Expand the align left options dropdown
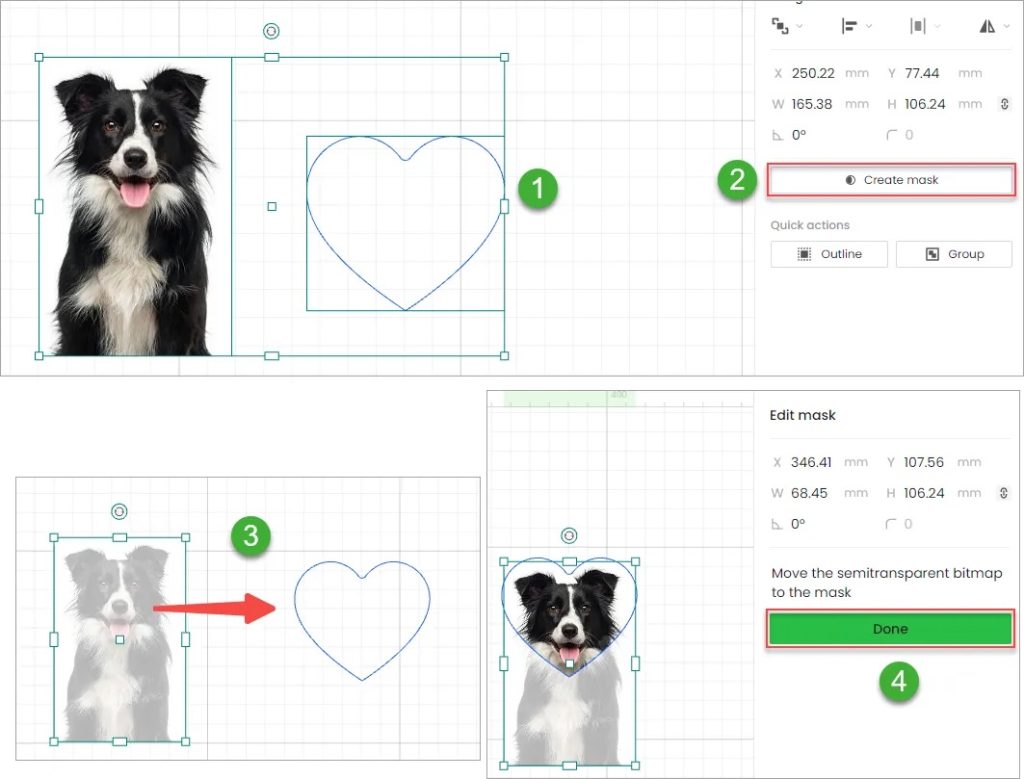 coord(855,27)
